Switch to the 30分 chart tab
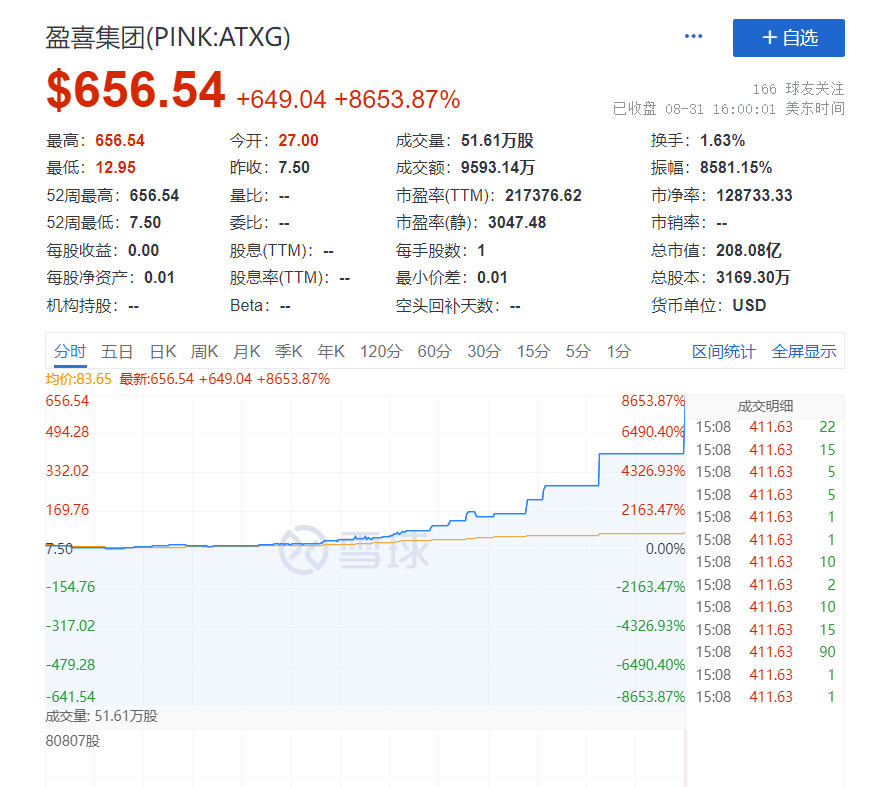This screenshot has width=890, height=787. [x=484, y=352]
